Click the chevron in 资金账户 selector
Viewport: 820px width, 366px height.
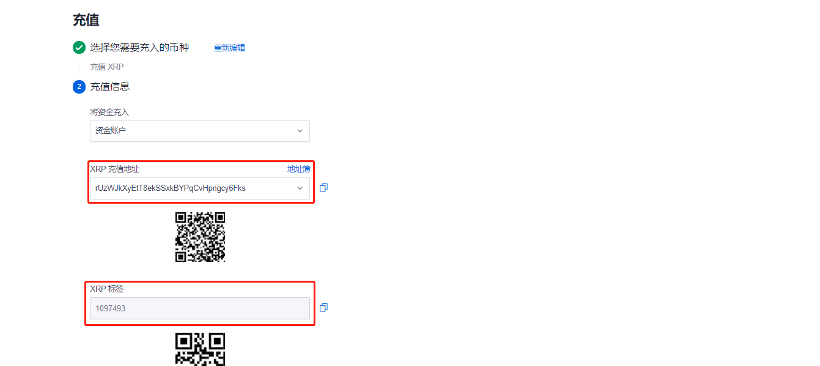tap(300, 131)
